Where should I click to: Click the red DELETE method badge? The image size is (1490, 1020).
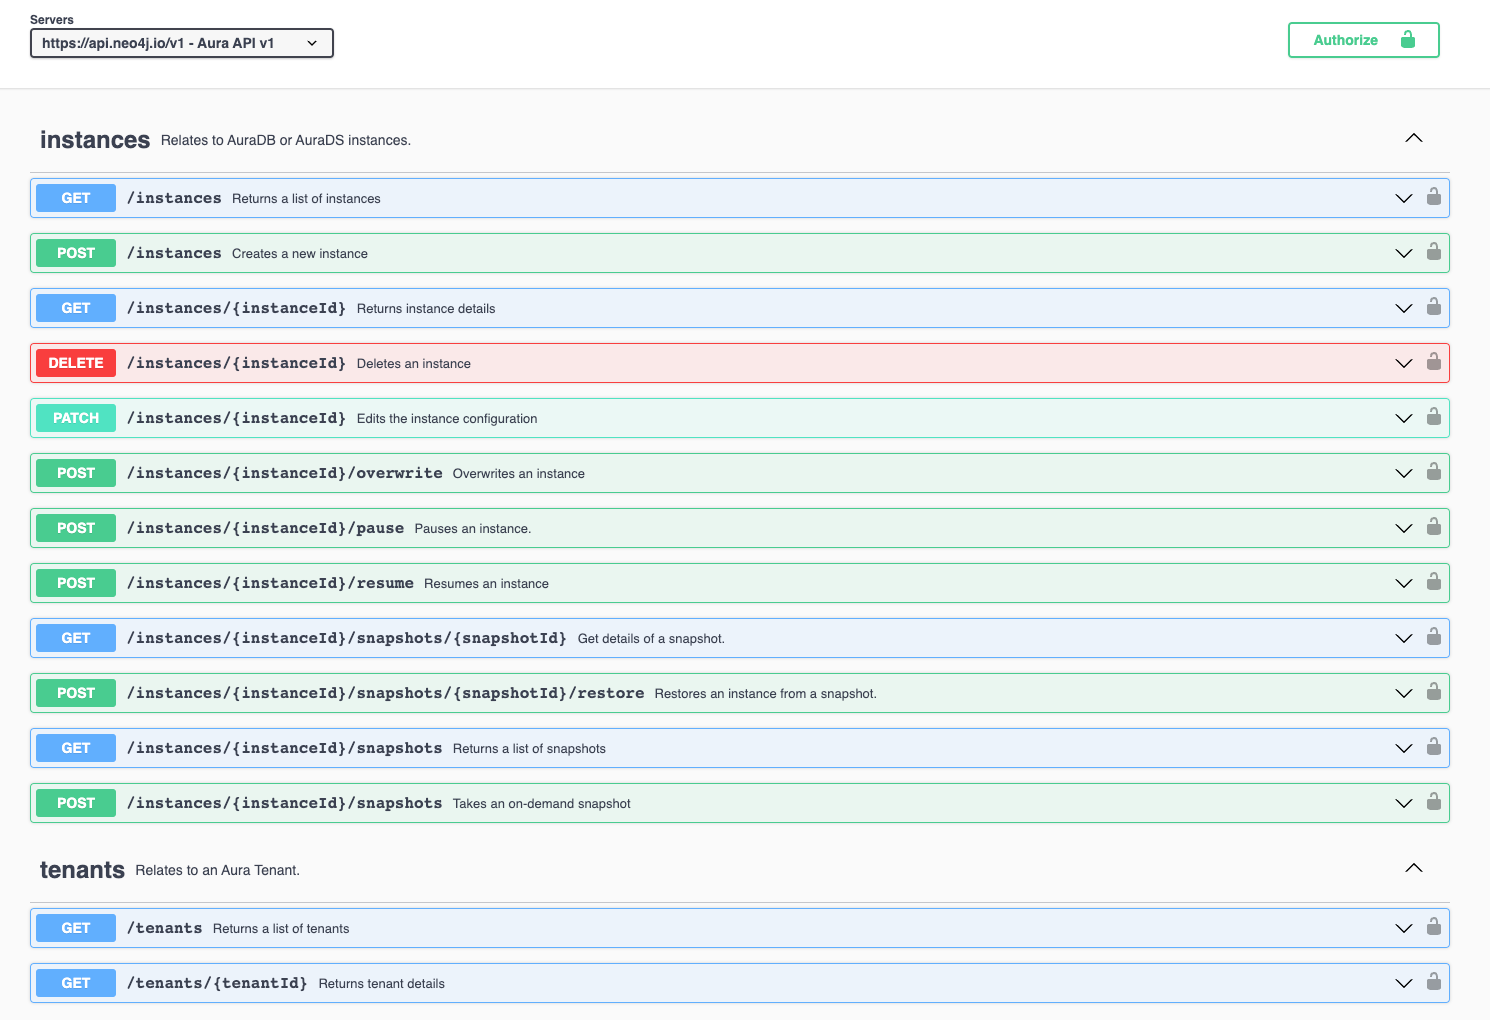[76, 363]
